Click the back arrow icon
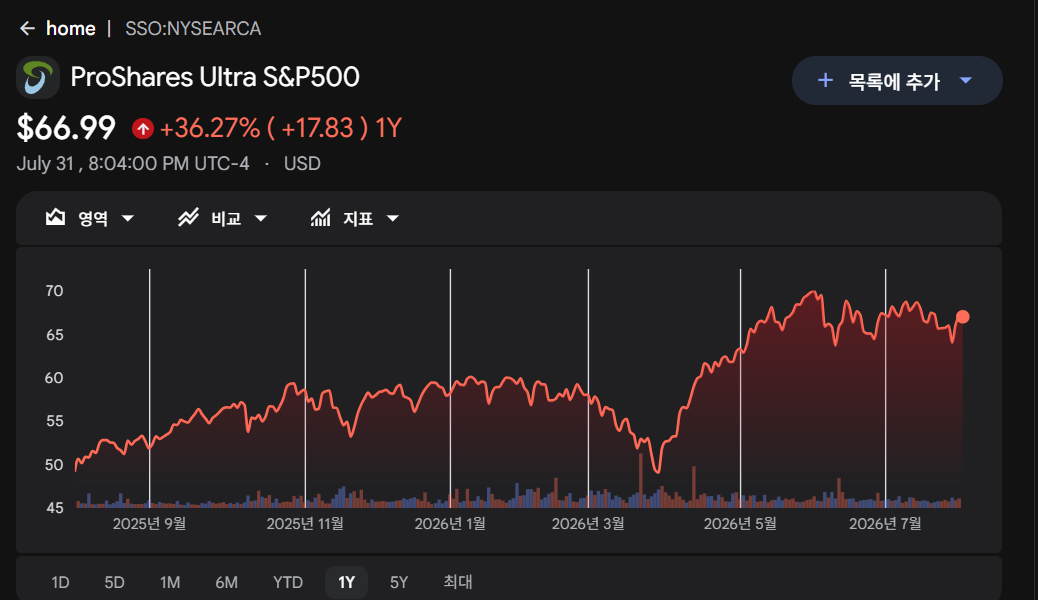Viewport: 1038px width, 600px height. click(x=27, y=28)
